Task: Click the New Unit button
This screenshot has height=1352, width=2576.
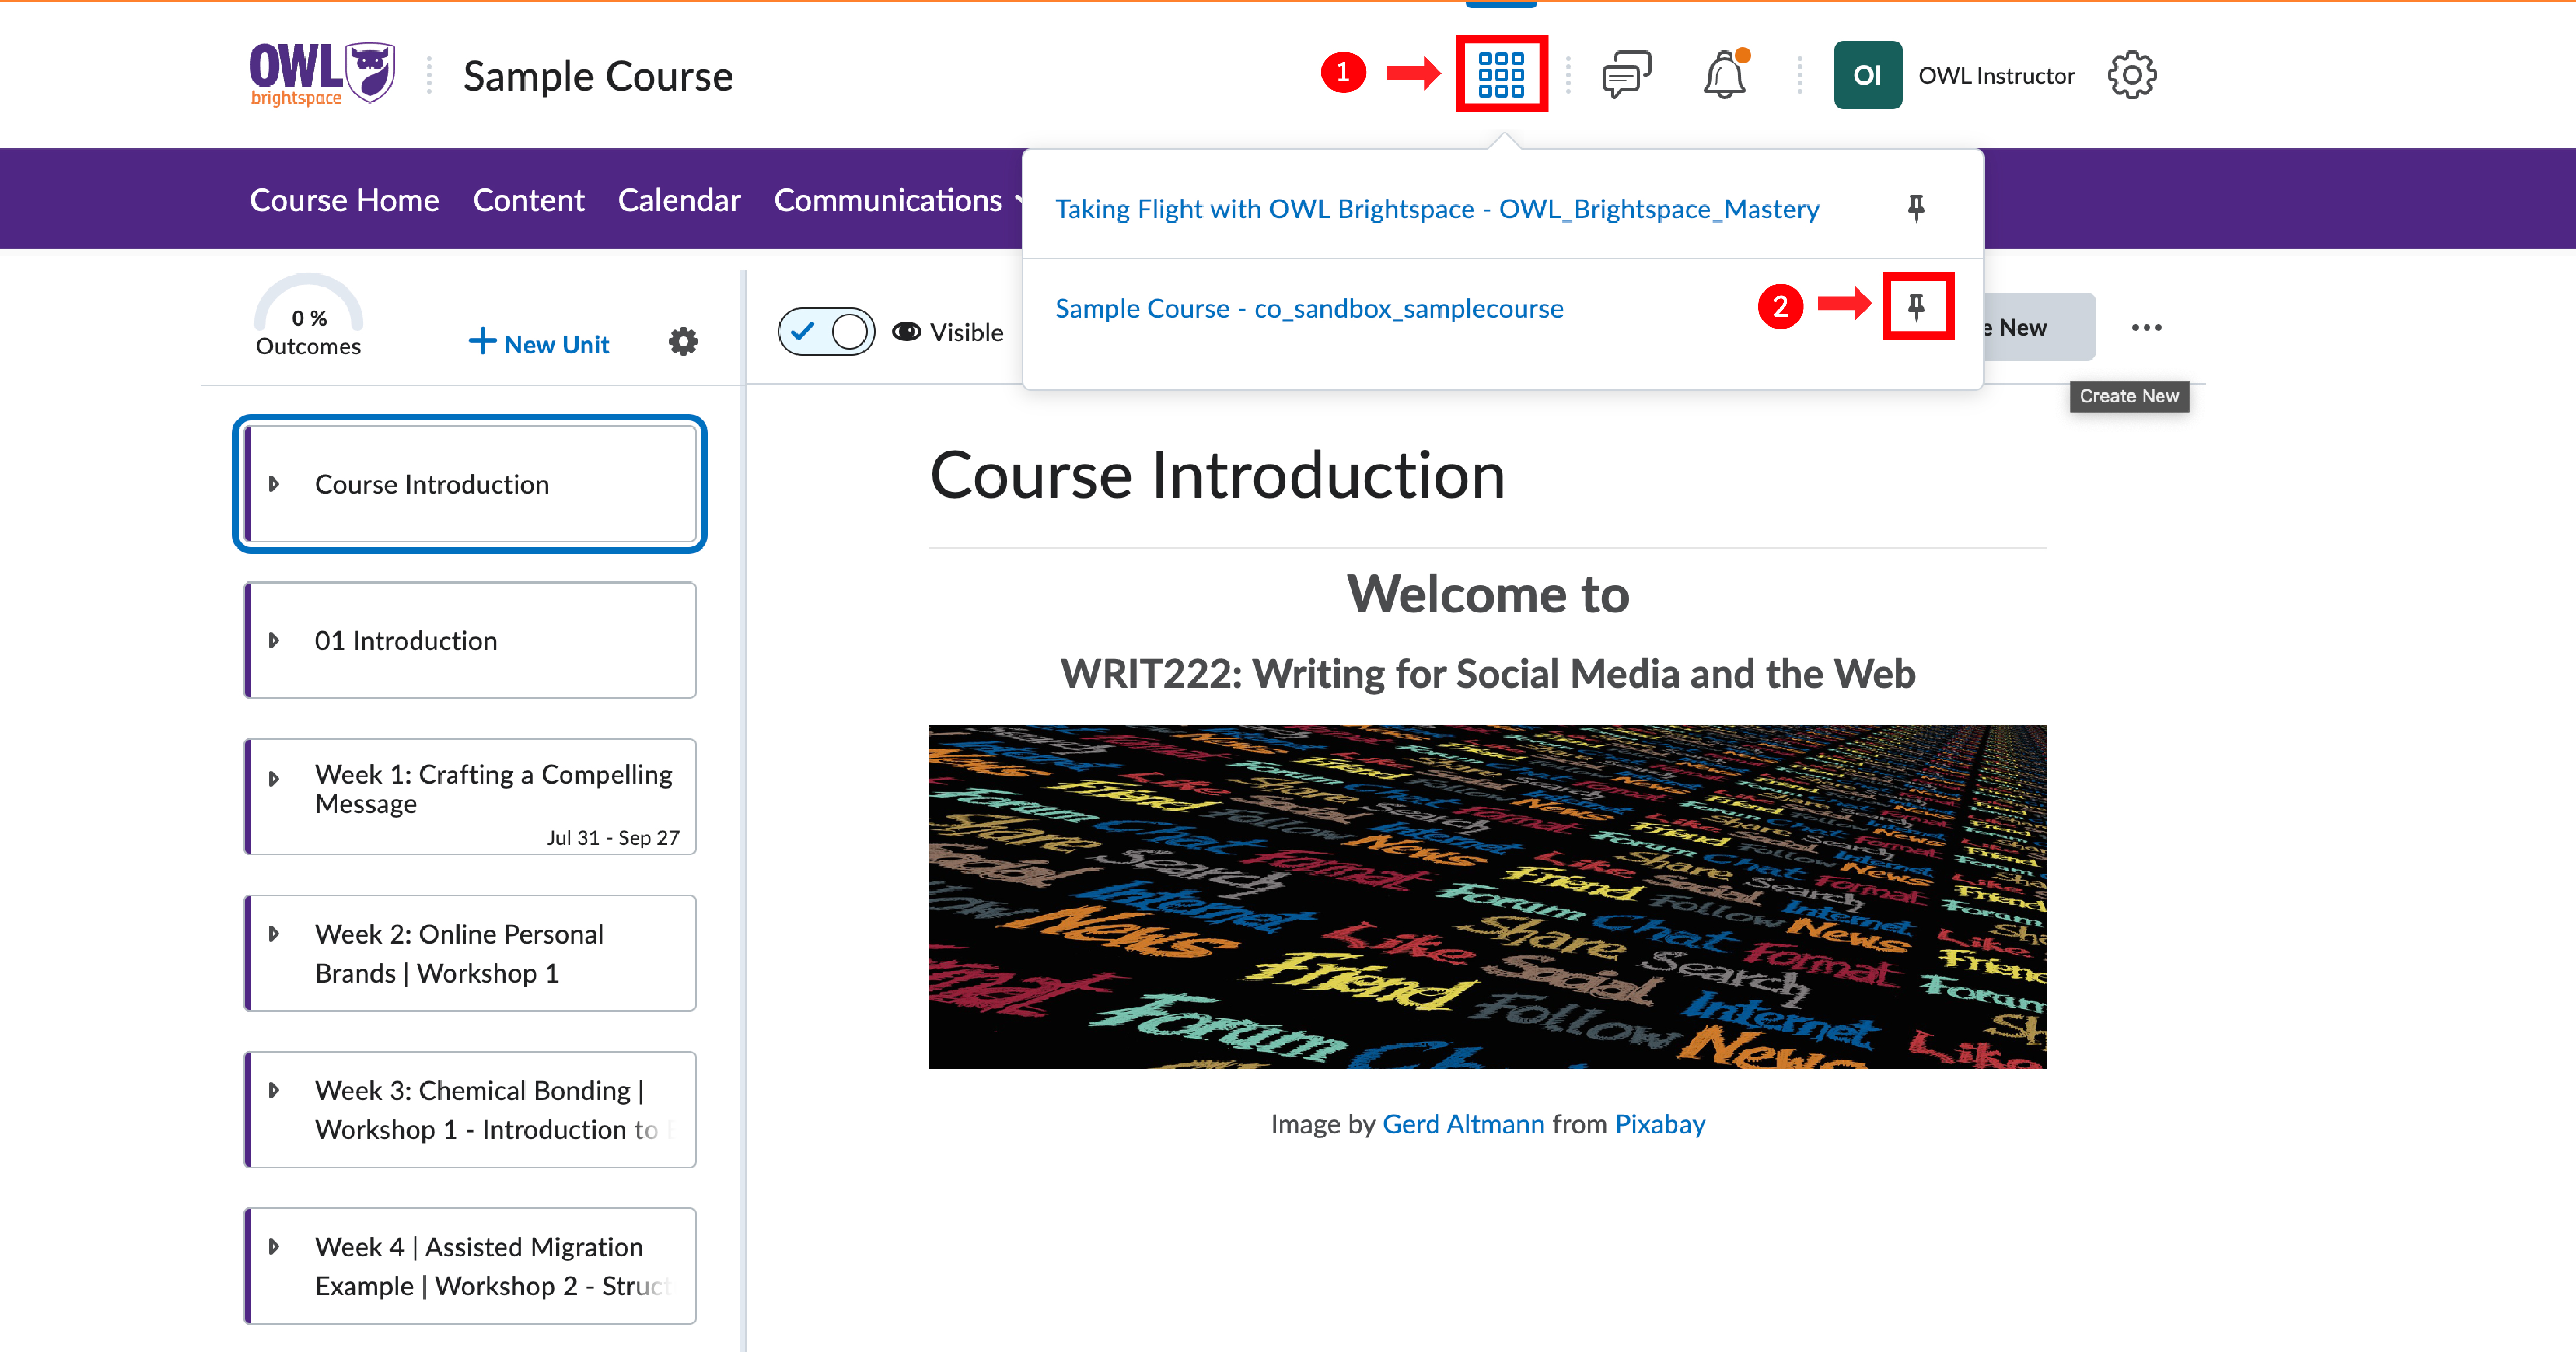Action: pos(539,343)
